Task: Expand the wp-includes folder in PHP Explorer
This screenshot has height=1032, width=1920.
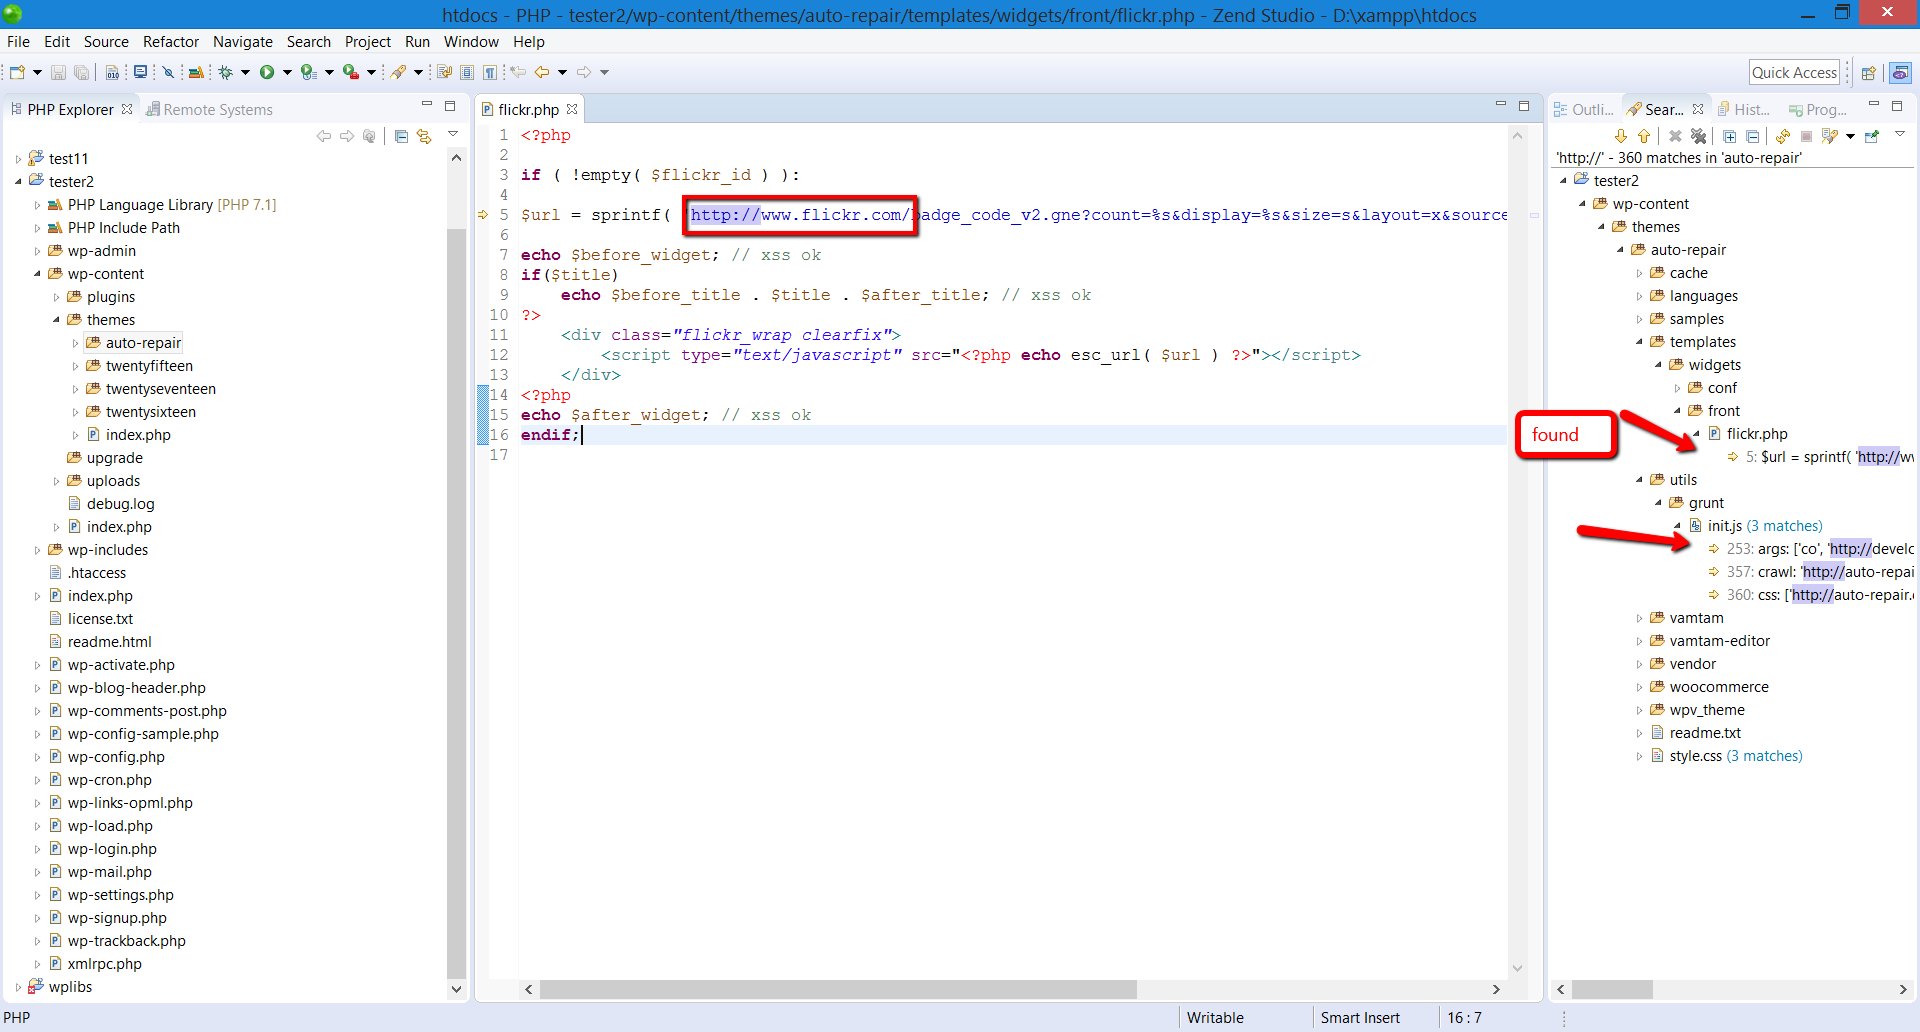Action: [38, 549]
